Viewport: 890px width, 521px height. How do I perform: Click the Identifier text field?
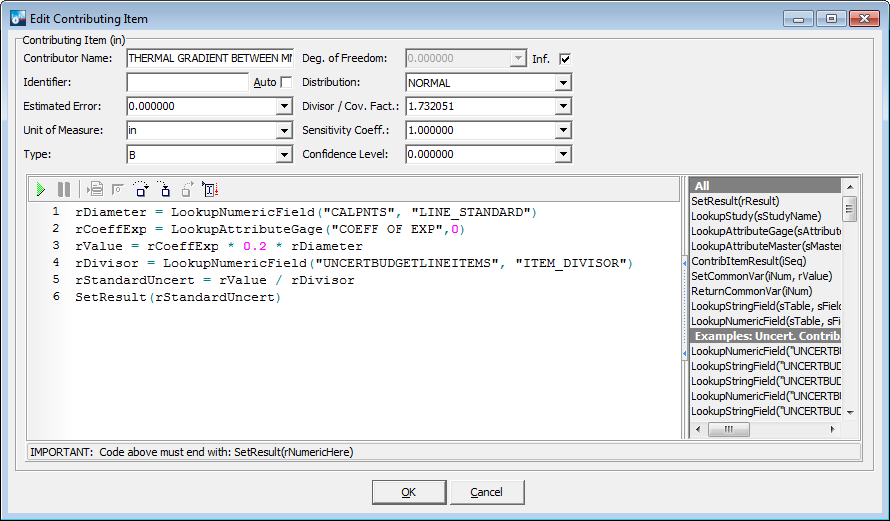(x=187, y=82)
